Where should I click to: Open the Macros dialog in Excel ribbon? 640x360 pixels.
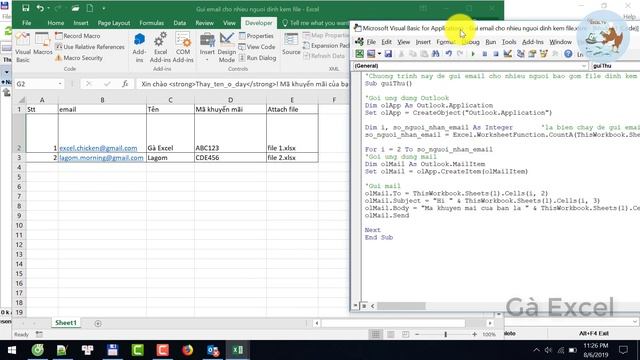42,44
